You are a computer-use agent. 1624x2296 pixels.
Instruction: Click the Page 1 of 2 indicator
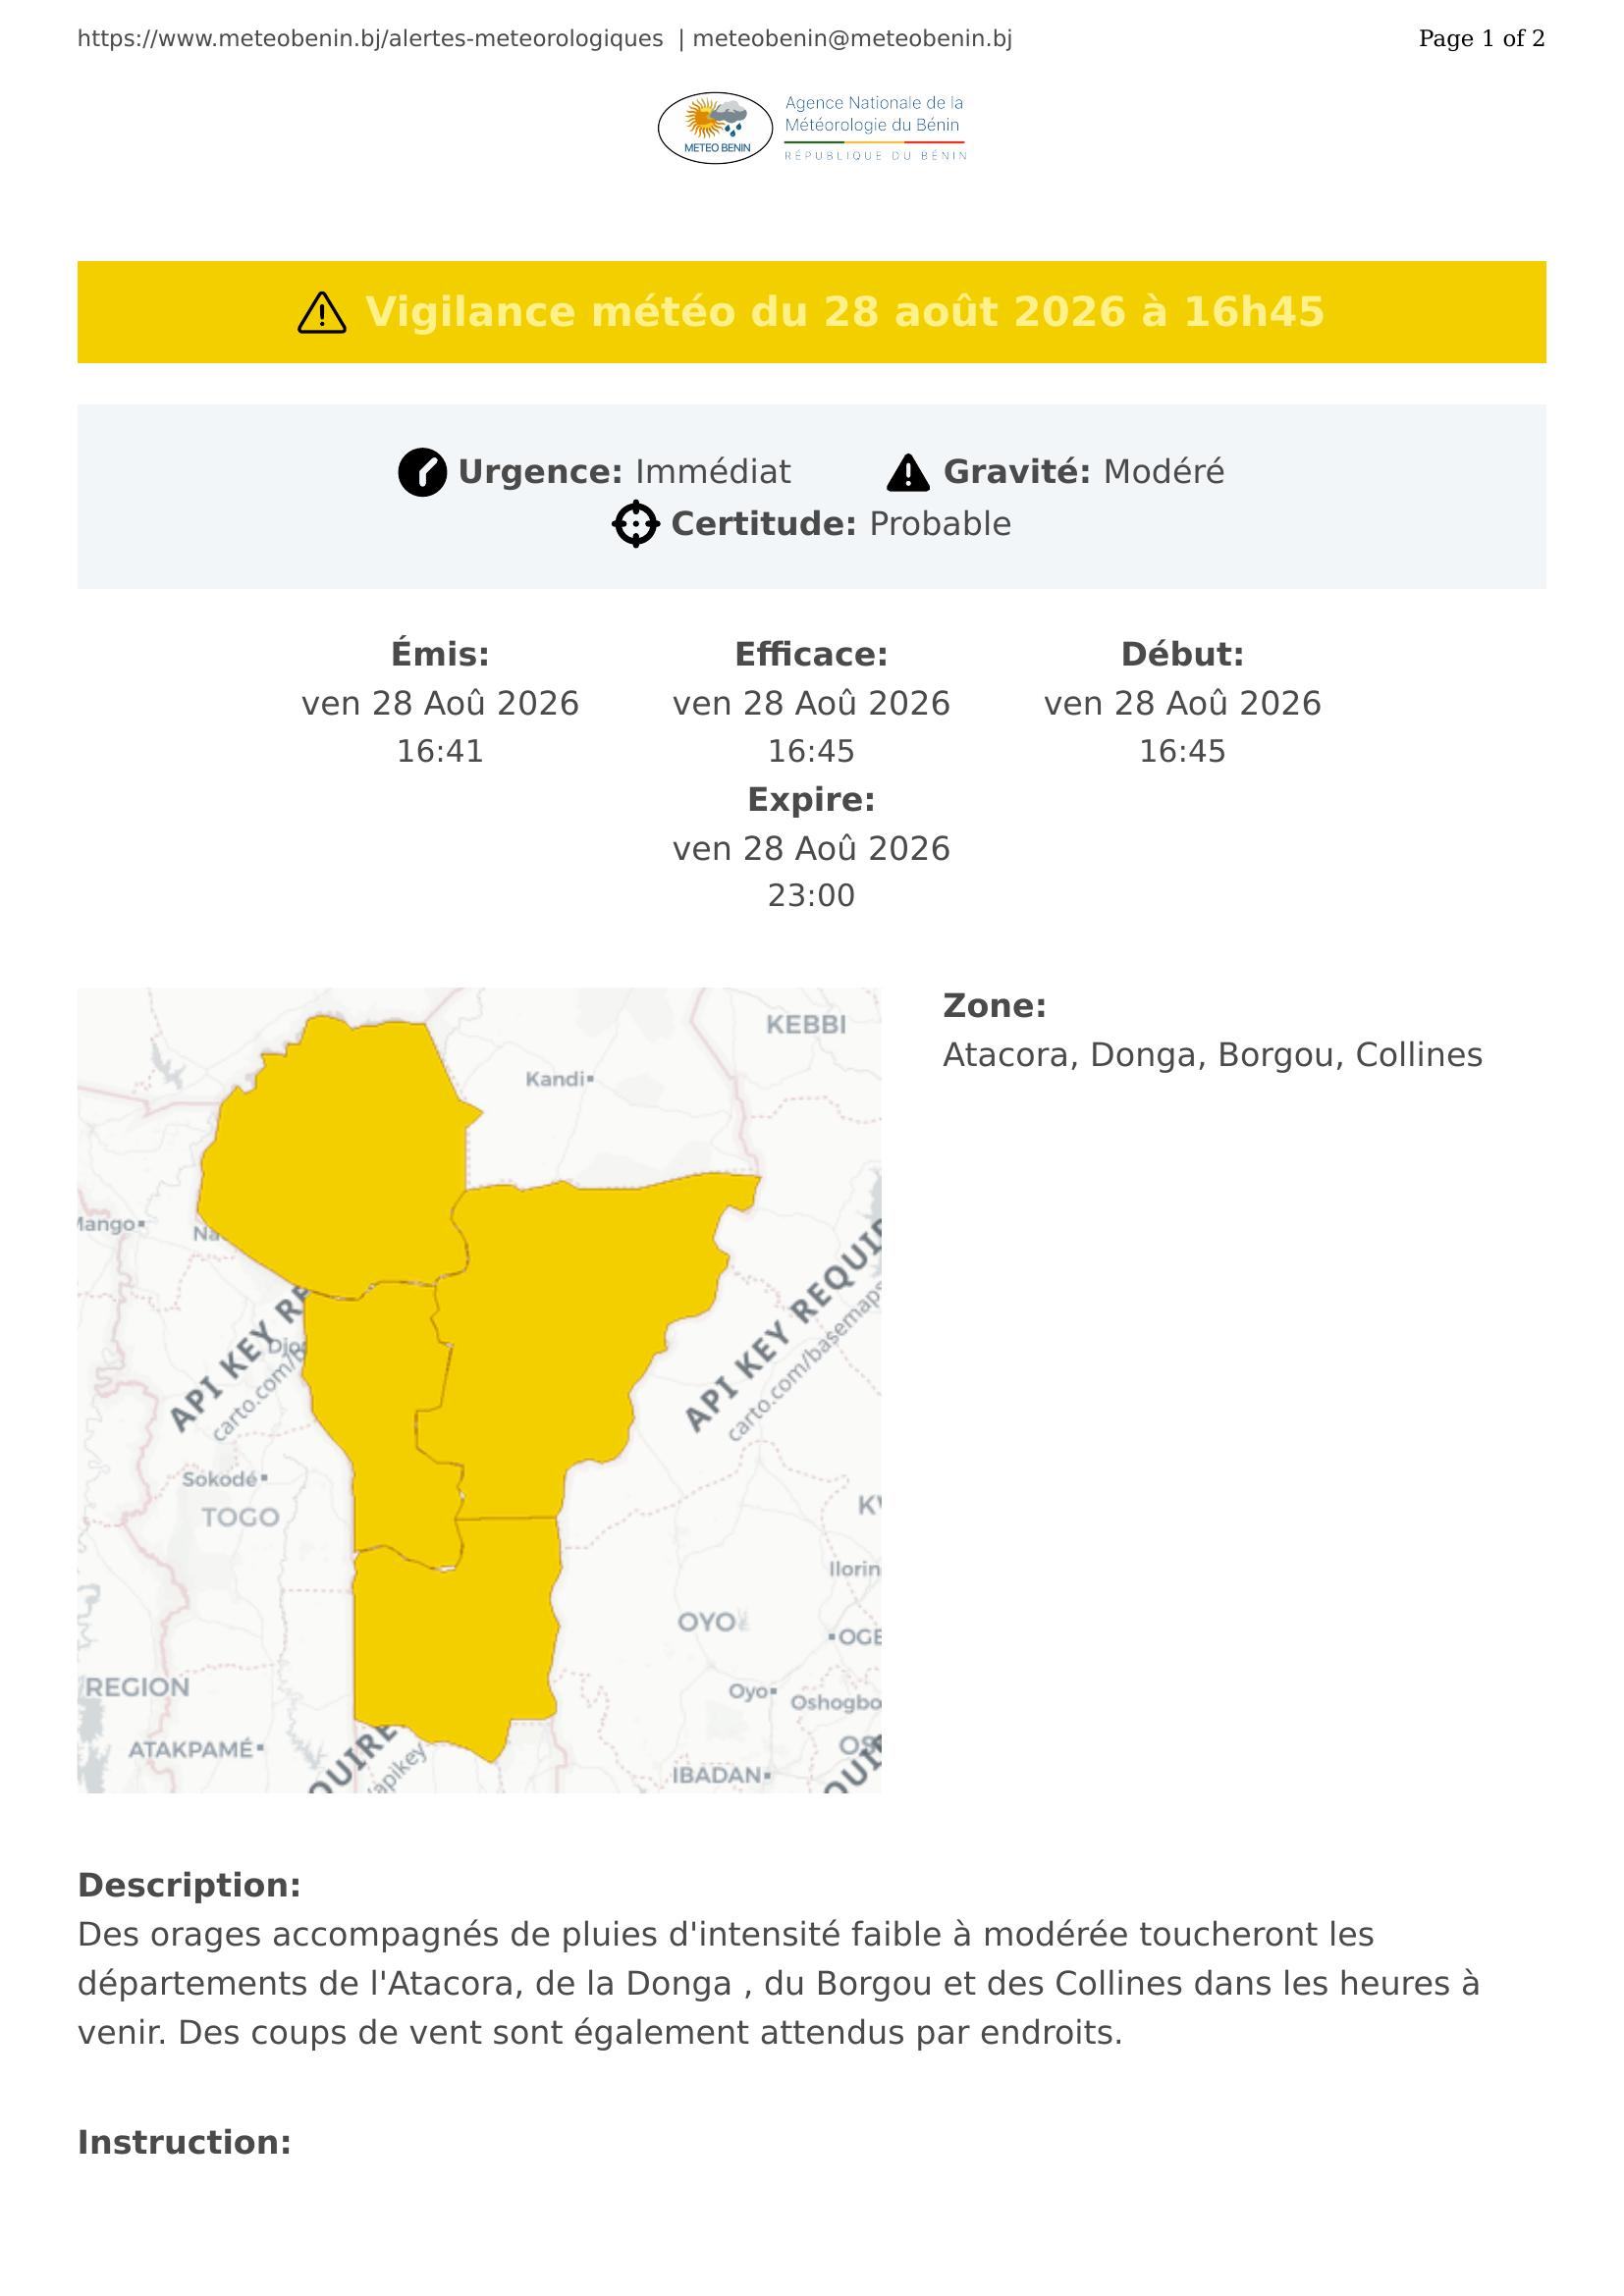click(1481, 39)
